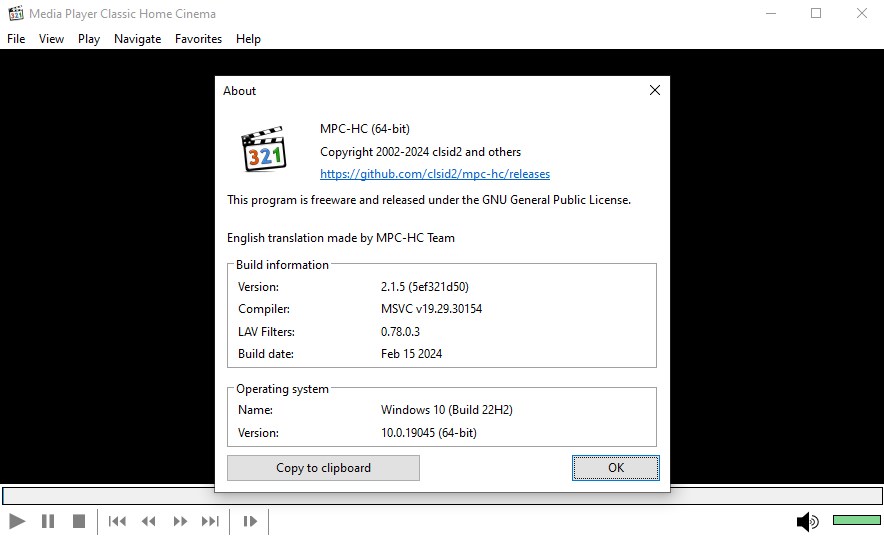Skip to the previous track
The height and width of the screenshot is (540, 884).
117,521
